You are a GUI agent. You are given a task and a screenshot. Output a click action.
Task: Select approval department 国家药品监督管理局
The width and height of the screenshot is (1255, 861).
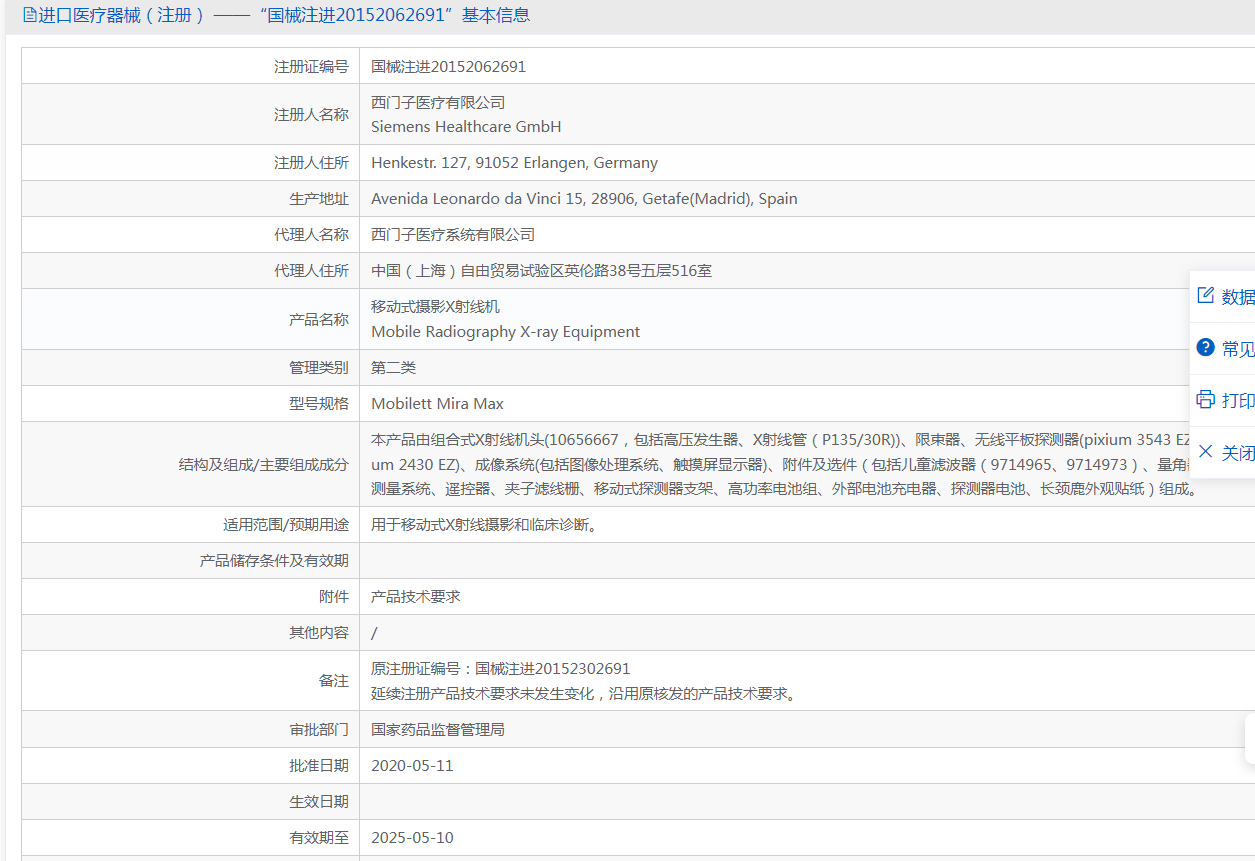[x=438, y=730]
